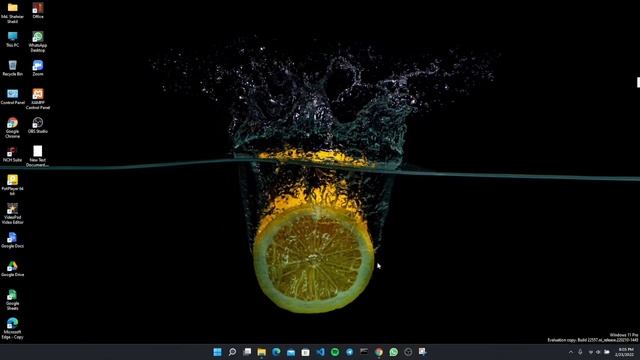Select the NCH Suite desktop shortcut

pos(12,154)
